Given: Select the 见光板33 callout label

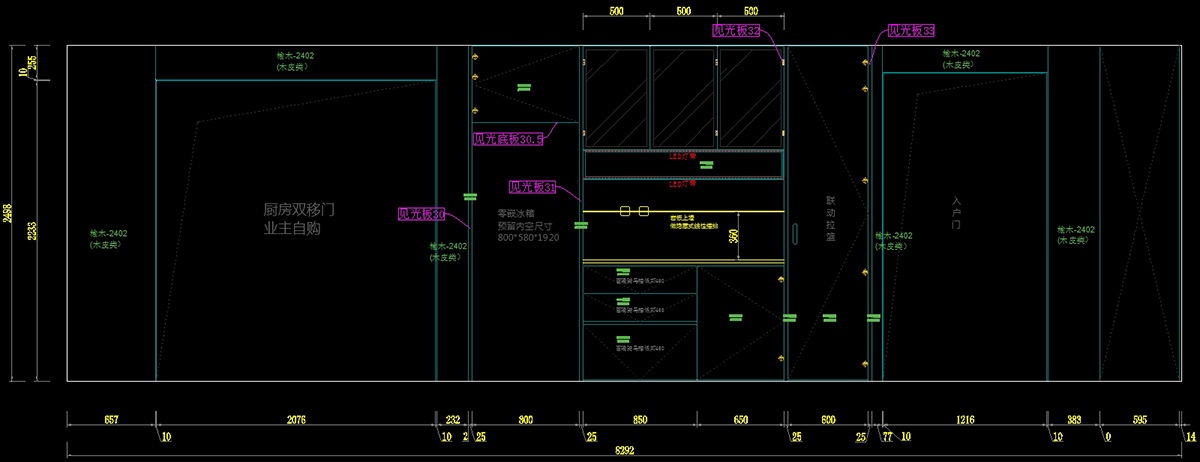Looking at the screenshot, I should (x=911, y=31).
